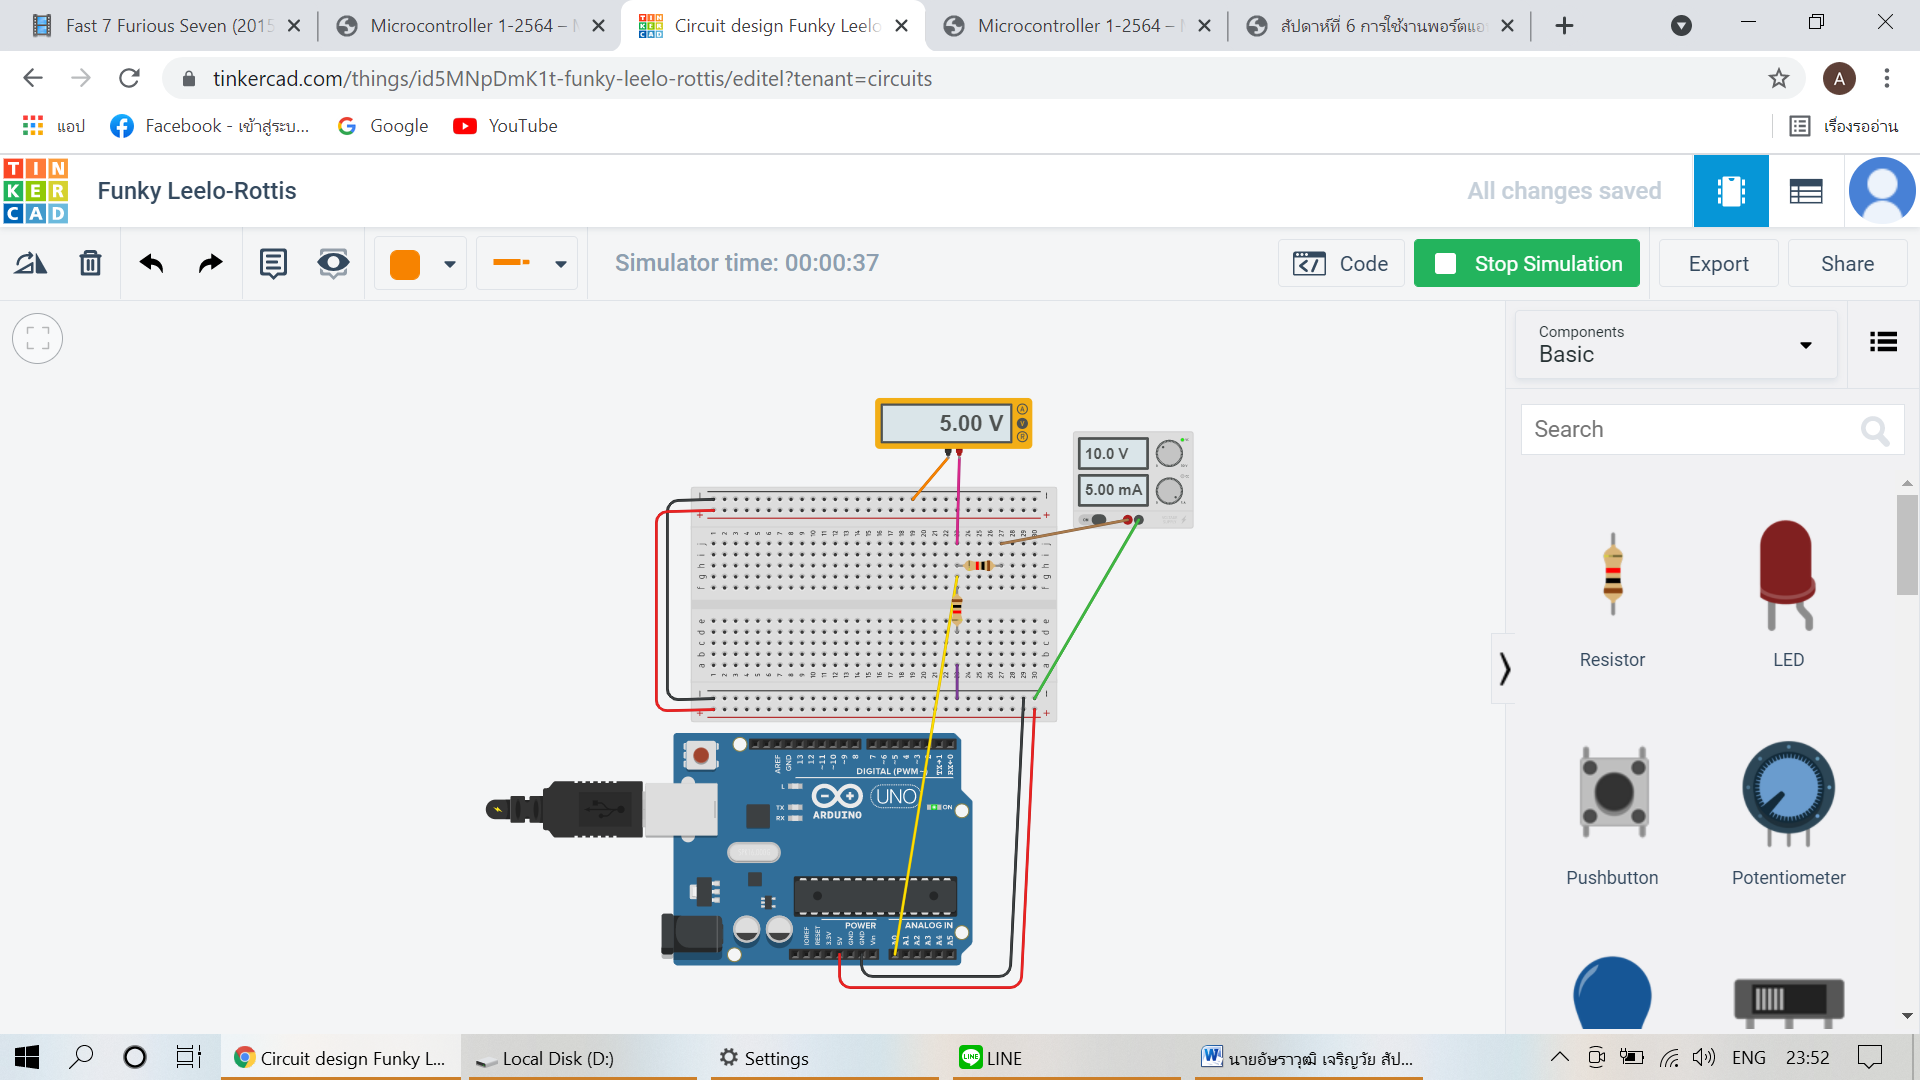Viewport: 1920px width, 1080px height.
Task: Open the Code editor
Action: (1341, 264)
